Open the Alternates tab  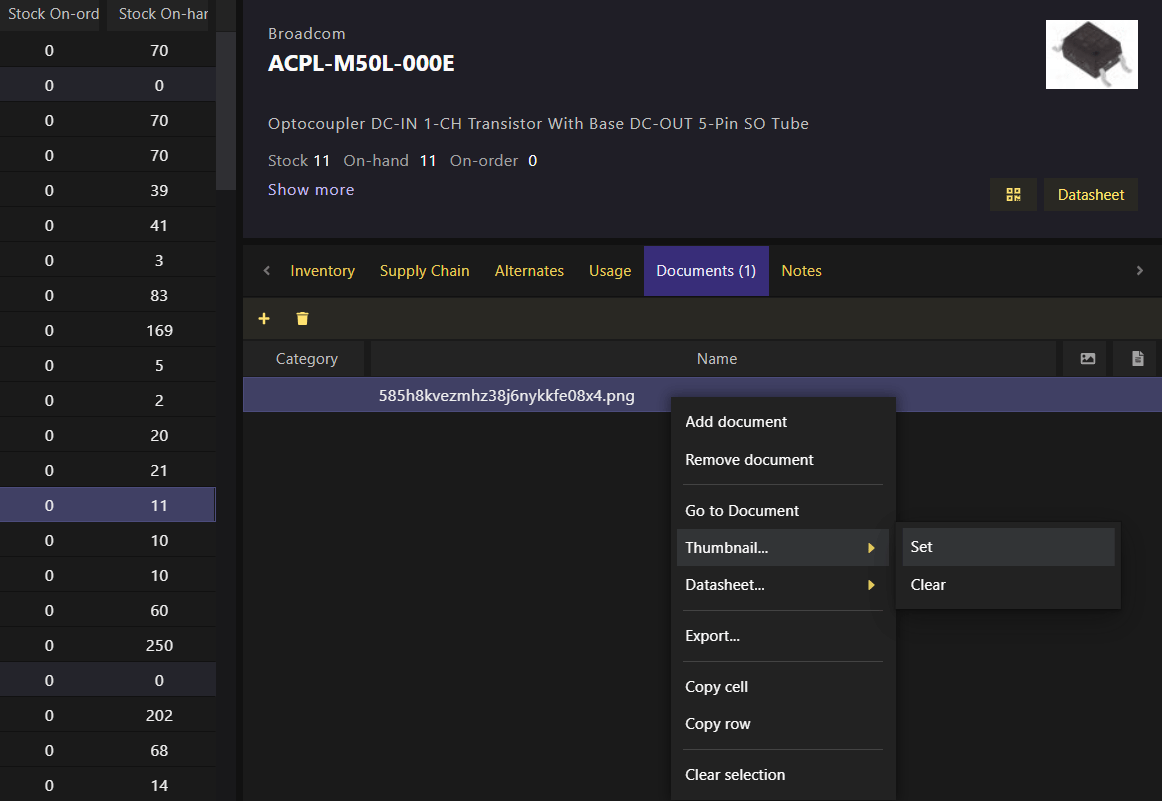(x=529, y=271)
